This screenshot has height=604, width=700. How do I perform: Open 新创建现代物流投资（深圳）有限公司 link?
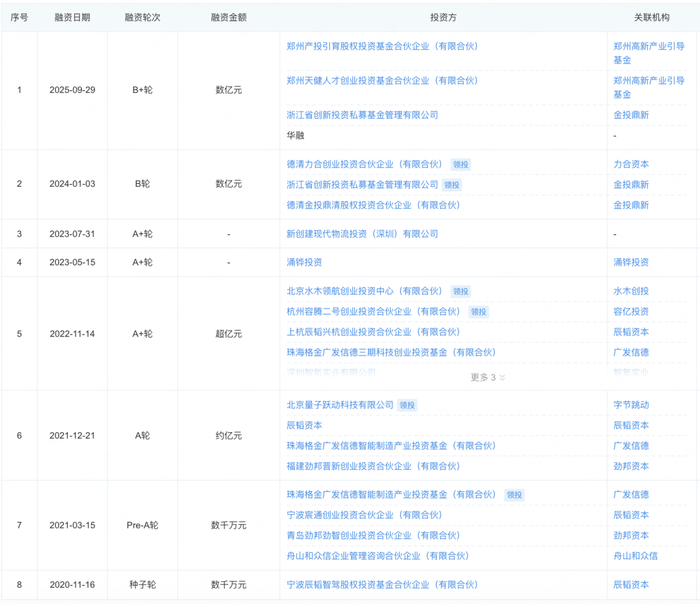click(362, 233)
